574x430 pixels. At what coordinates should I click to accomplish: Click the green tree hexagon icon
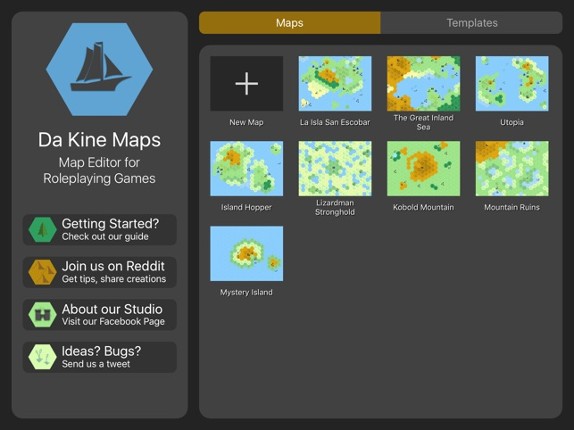[42, 230]
